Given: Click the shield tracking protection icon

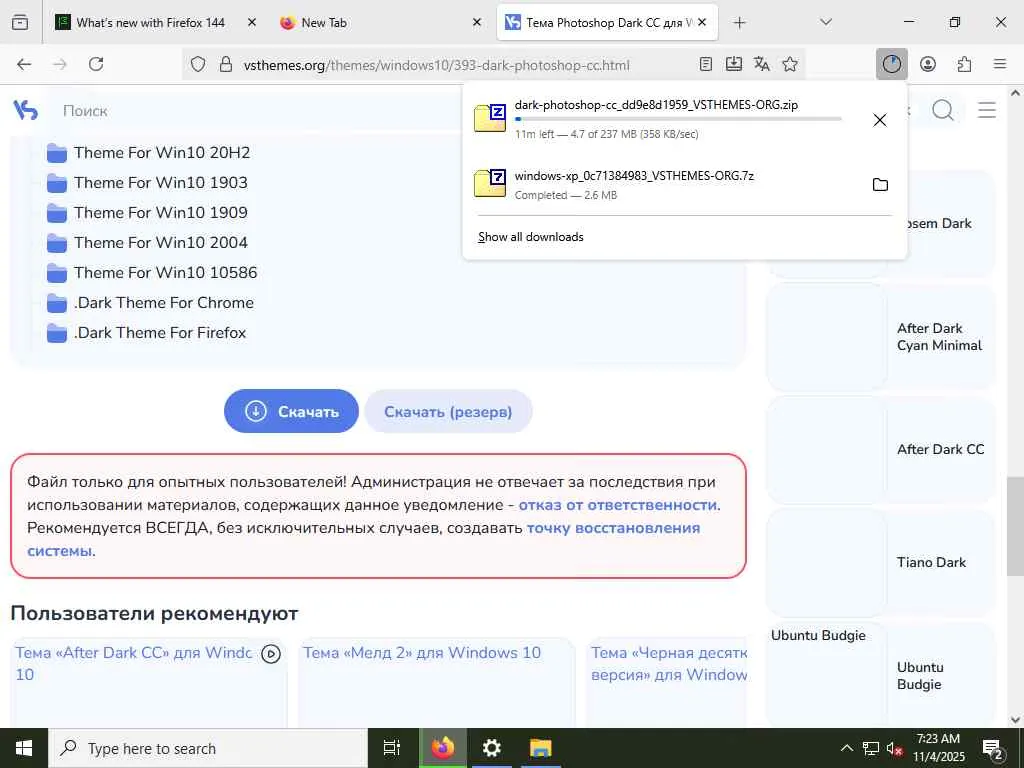Looking at the screenshot, I should tap(198, 65).
